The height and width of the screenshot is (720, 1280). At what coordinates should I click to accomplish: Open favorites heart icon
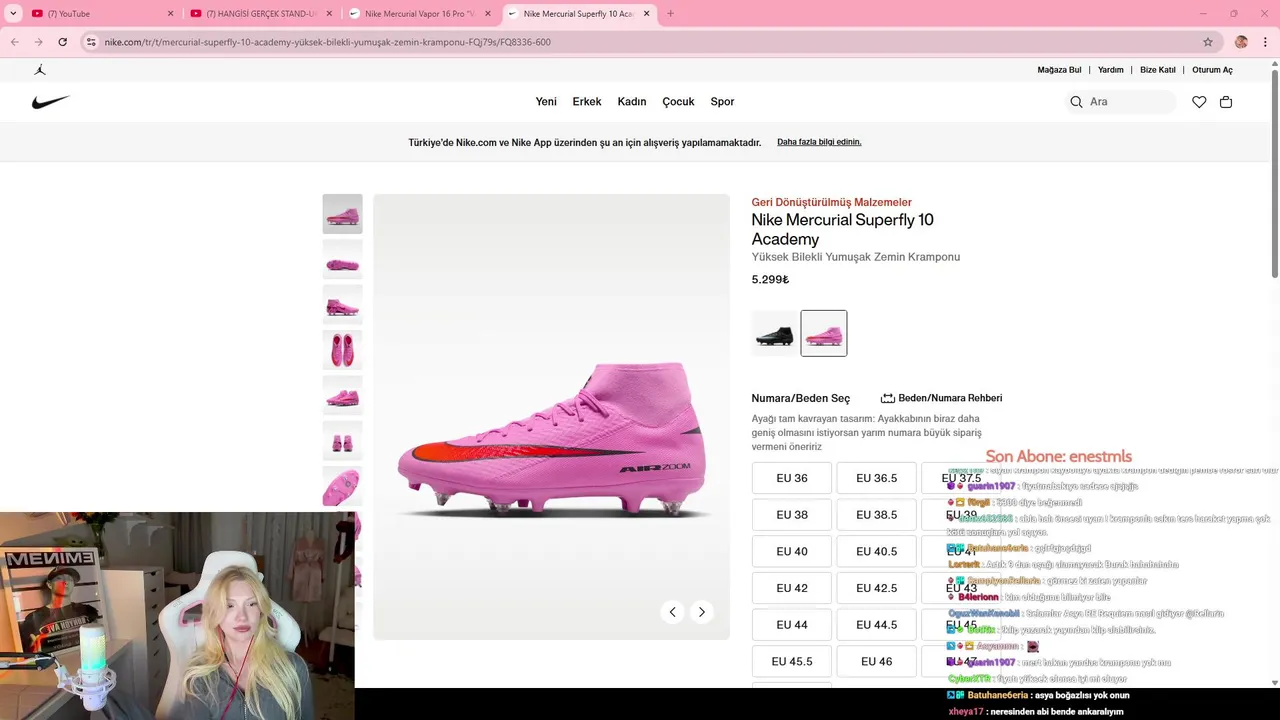click(1199, 102)
